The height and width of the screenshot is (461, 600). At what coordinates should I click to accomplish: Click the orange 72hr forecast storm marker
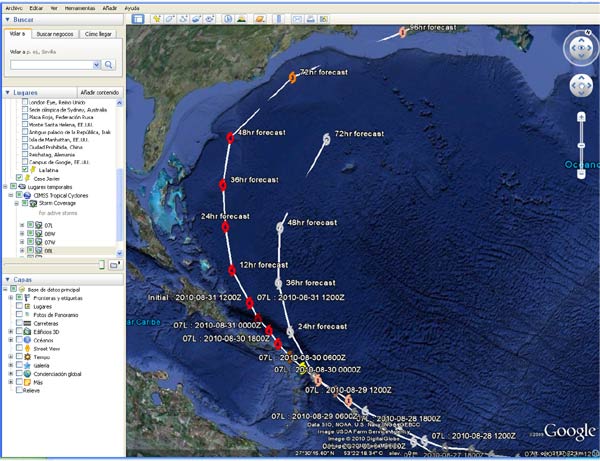292,77
